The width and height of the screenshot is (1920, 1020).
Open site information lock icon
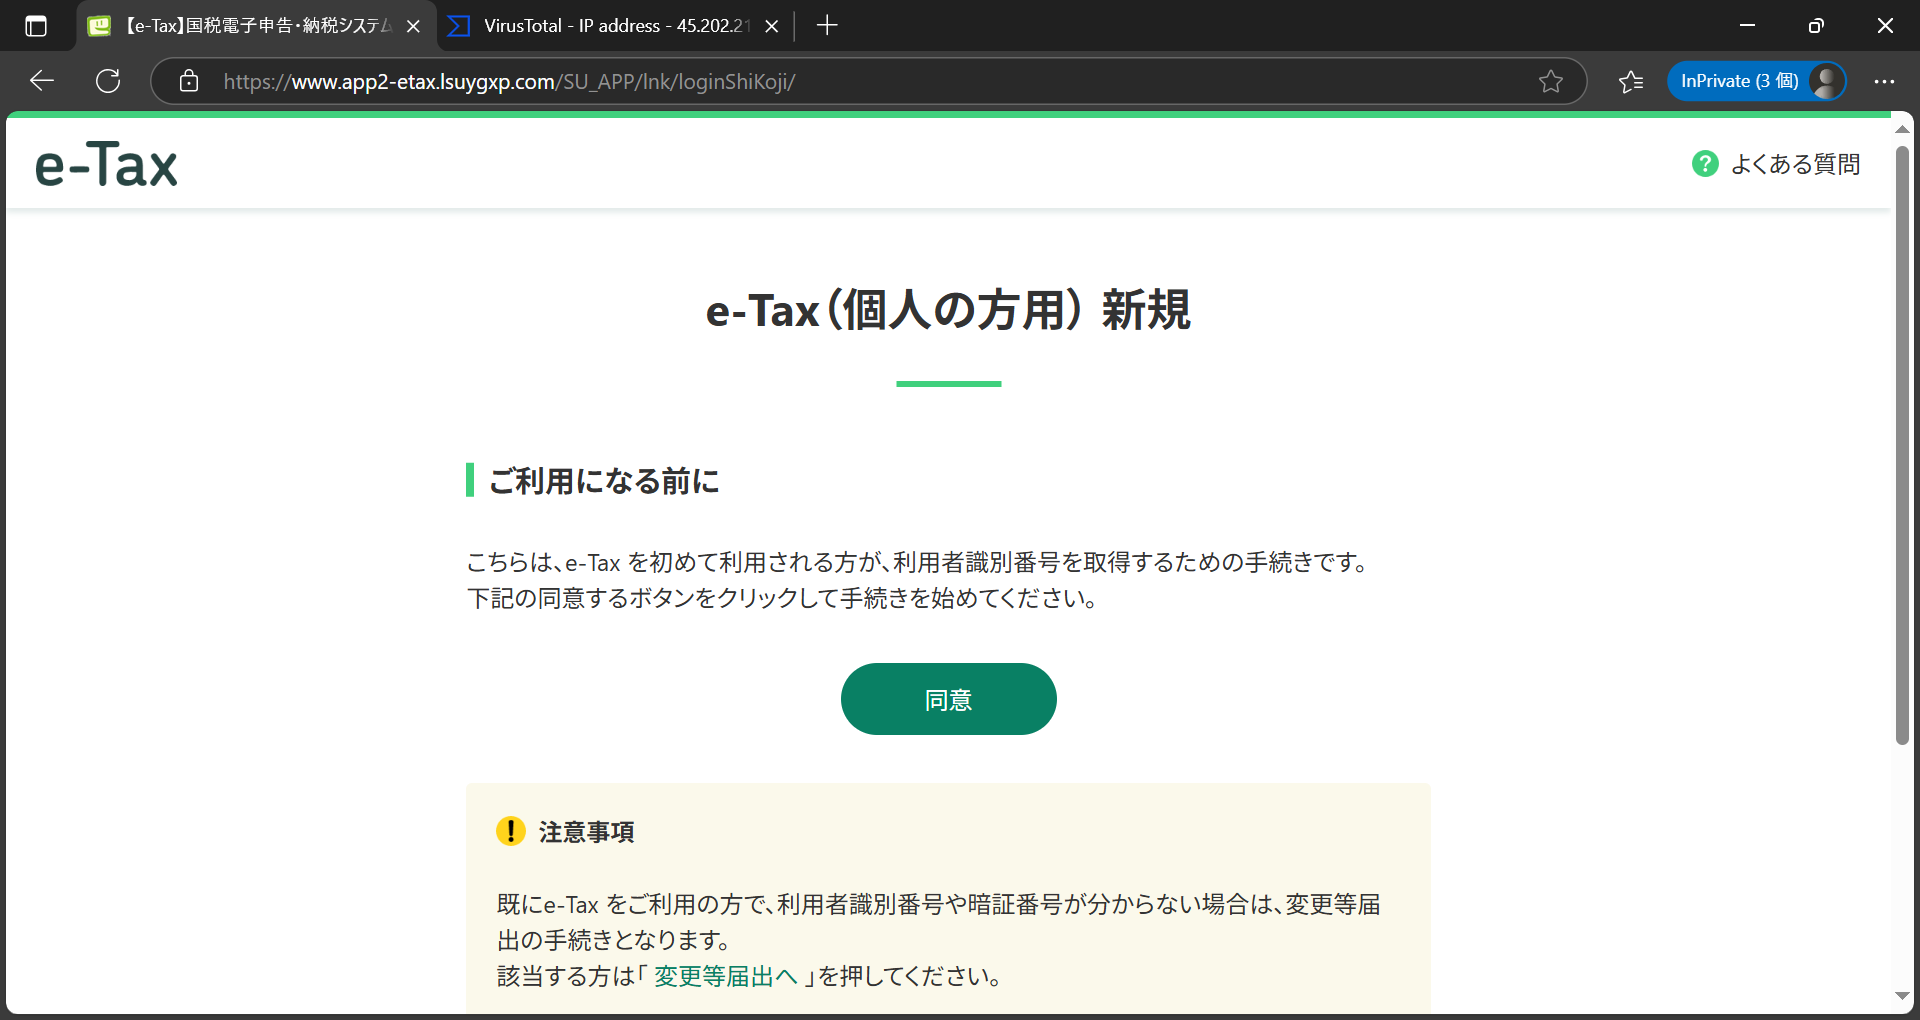coord(189,81)
